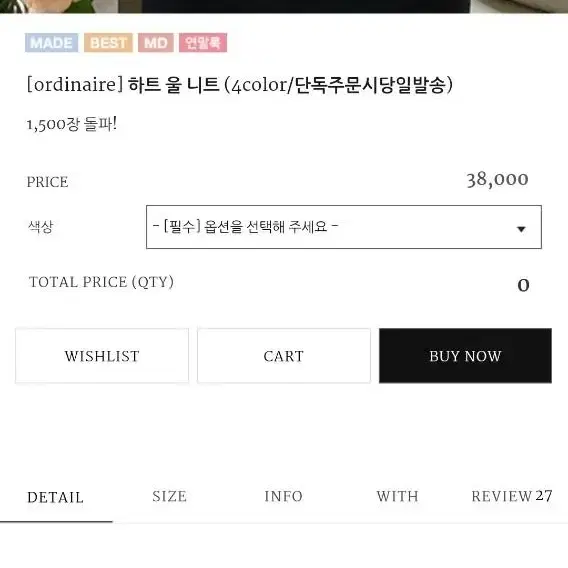The height and width of the screenshot is (568, 568).
Task: Click the 연말룩 badge icon
Action: (203, 43)
